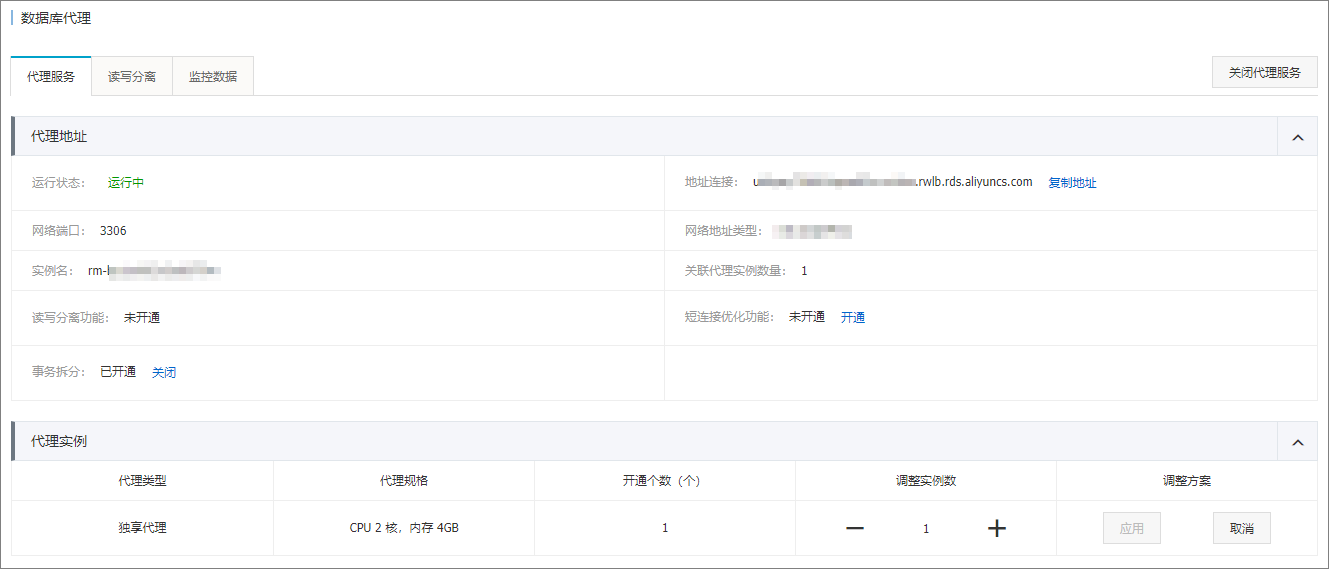Collapse the 代理实例 section chevron

pyautogui.click(x=1298, y=441)
